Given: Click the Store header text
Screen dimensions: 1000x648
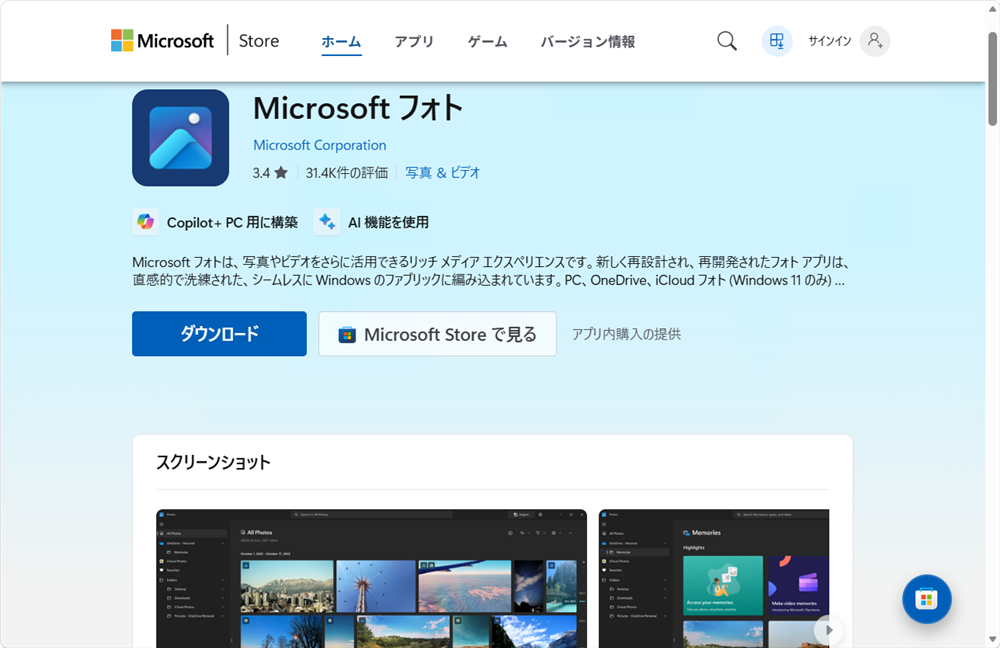Looking at the screenshot, I should tap(259, 41).
